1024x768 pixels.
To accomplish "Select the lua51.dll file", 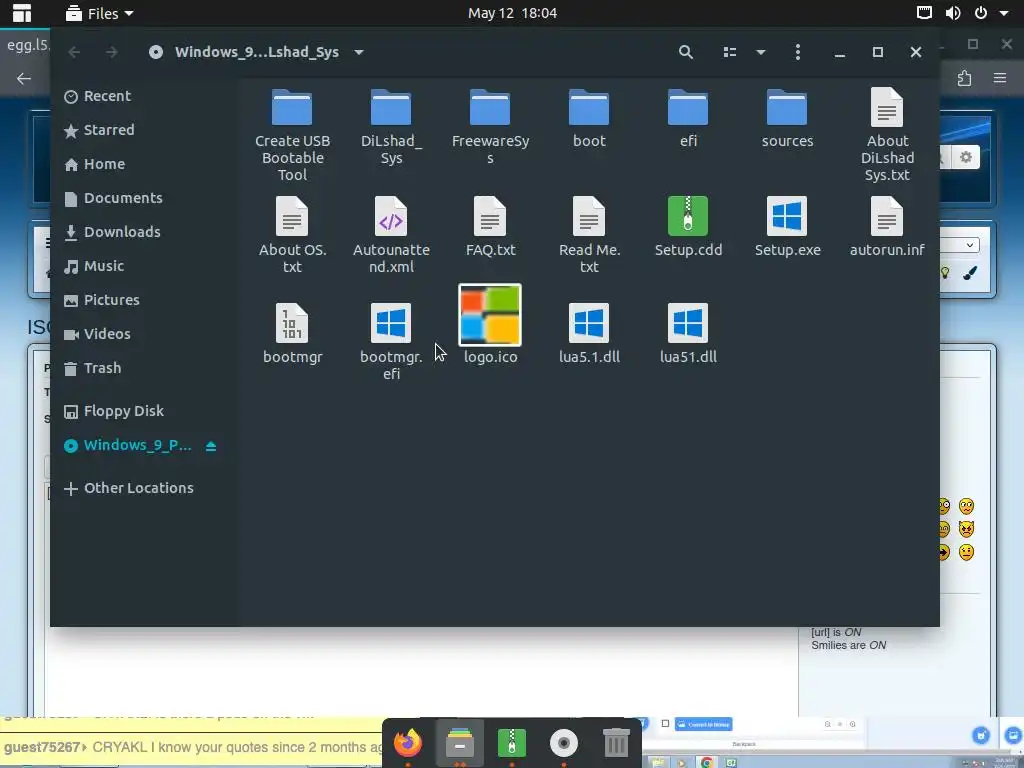I will click(x=688, y=333).
